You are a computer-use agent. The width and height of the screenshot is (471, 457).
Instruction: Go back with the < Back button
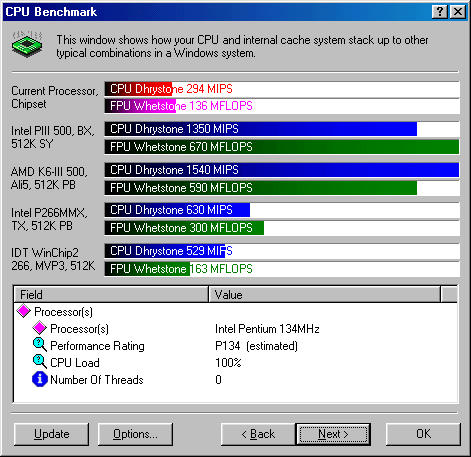[258, 434]
